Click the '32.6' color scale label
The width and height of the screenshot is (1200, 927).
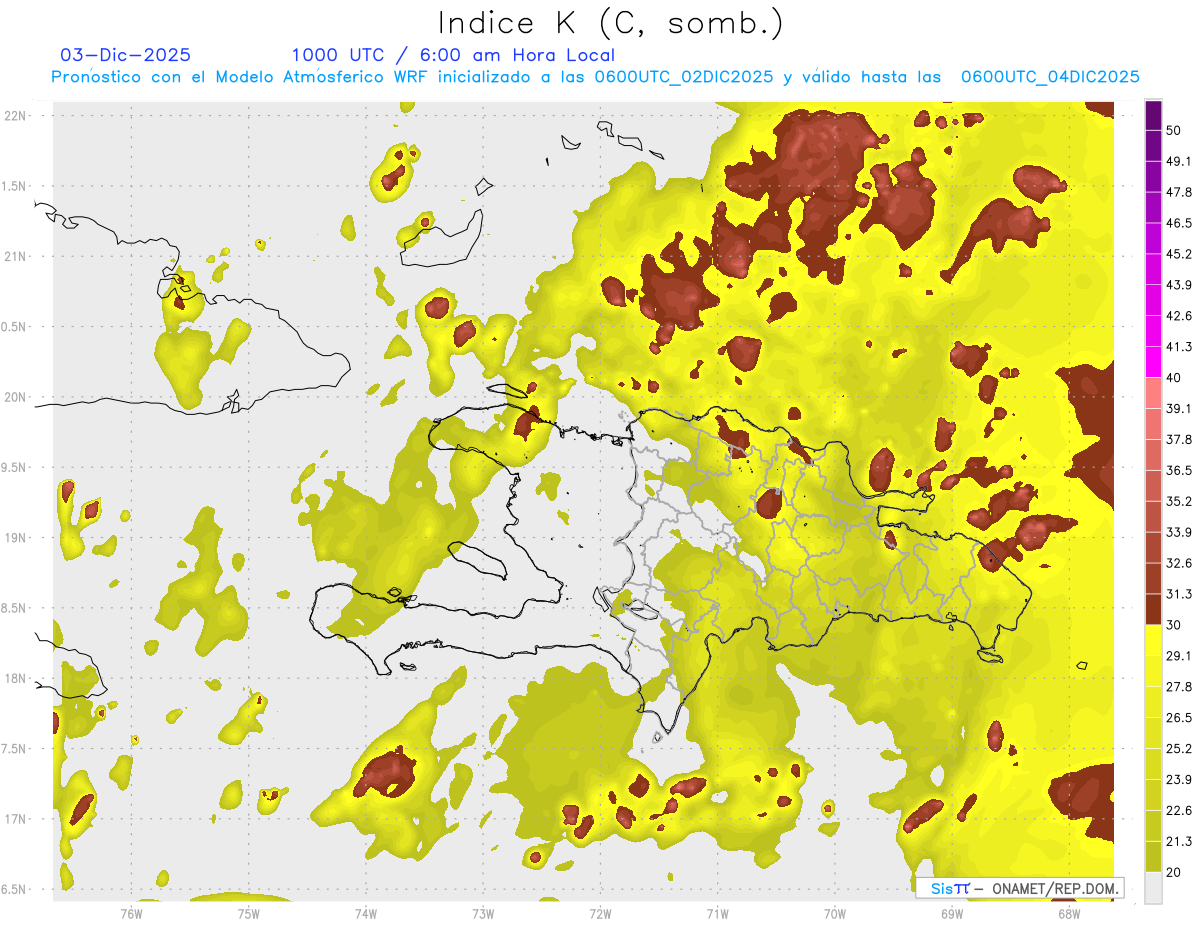1178,563
